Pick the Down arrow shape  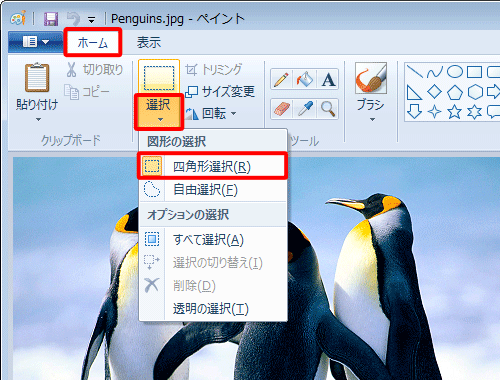414,112
